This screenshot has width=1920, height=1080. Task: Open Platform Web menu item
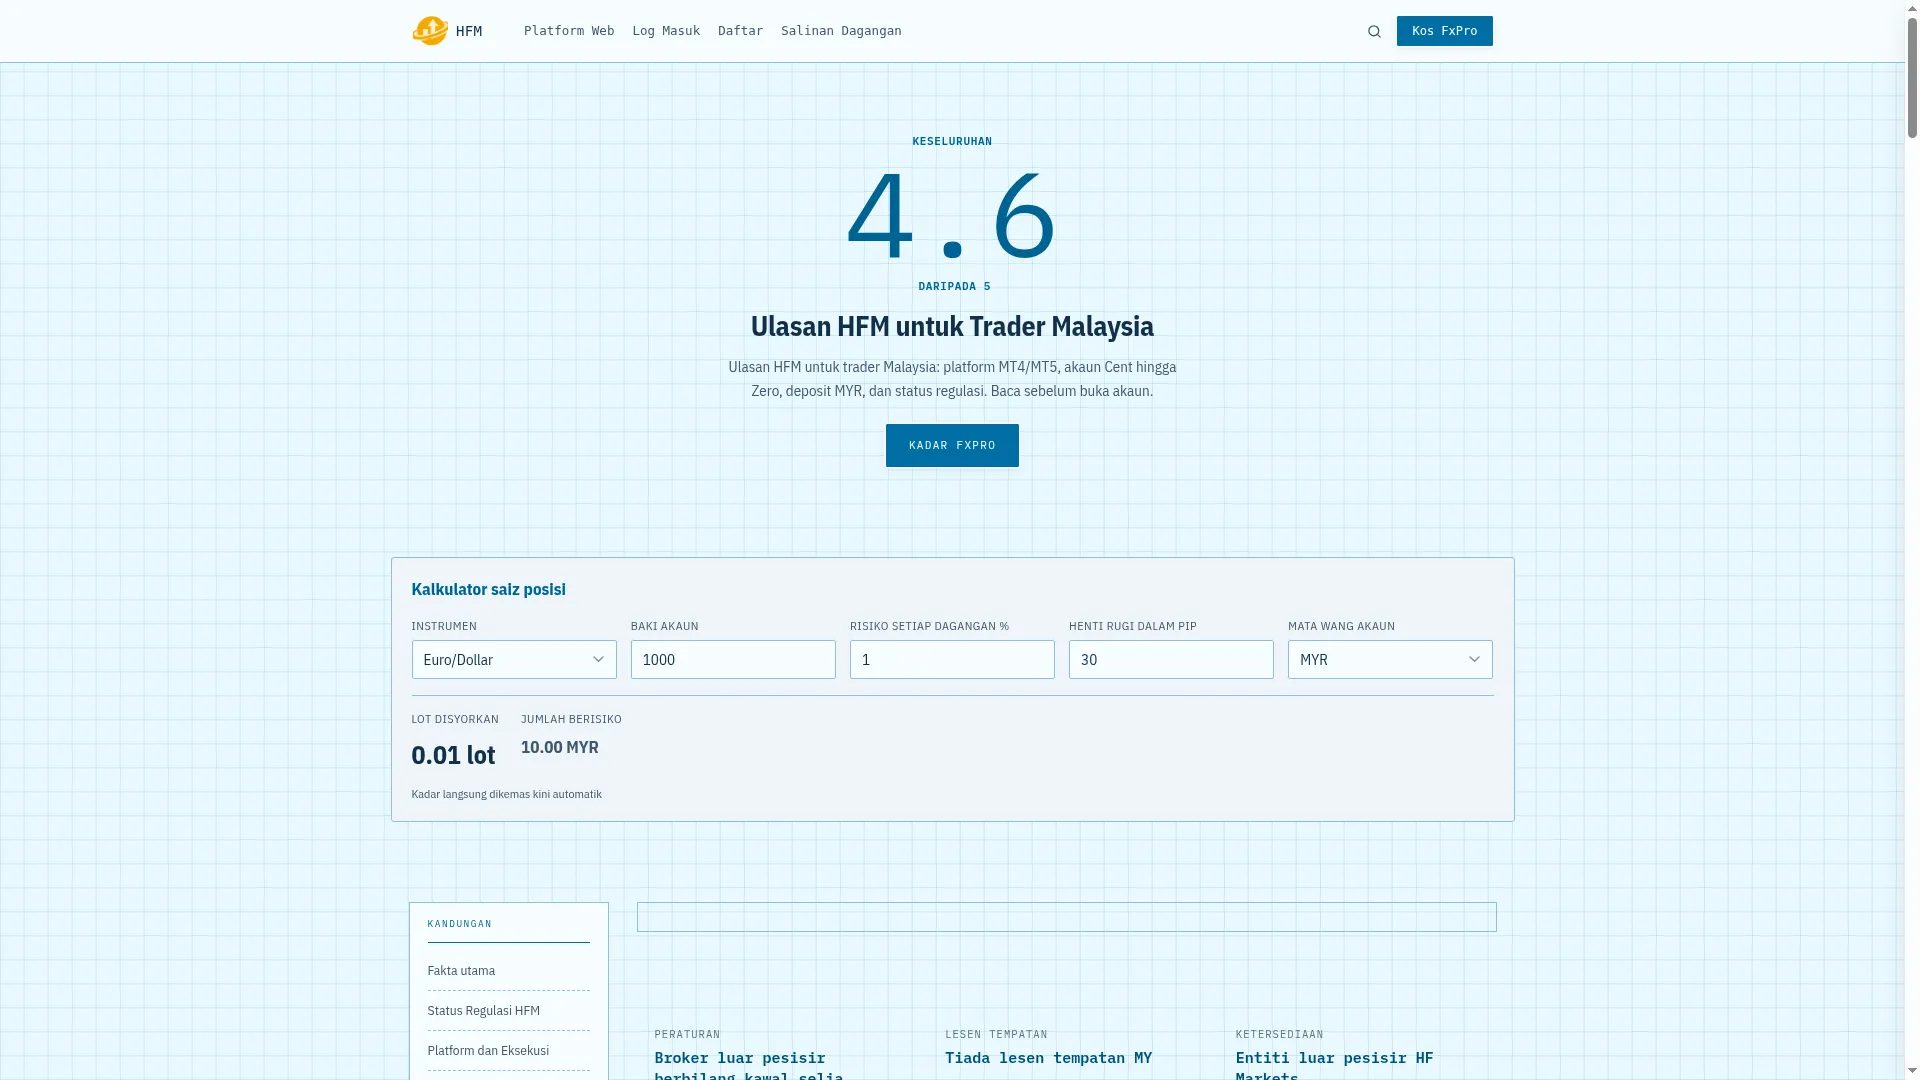(569, 31)
